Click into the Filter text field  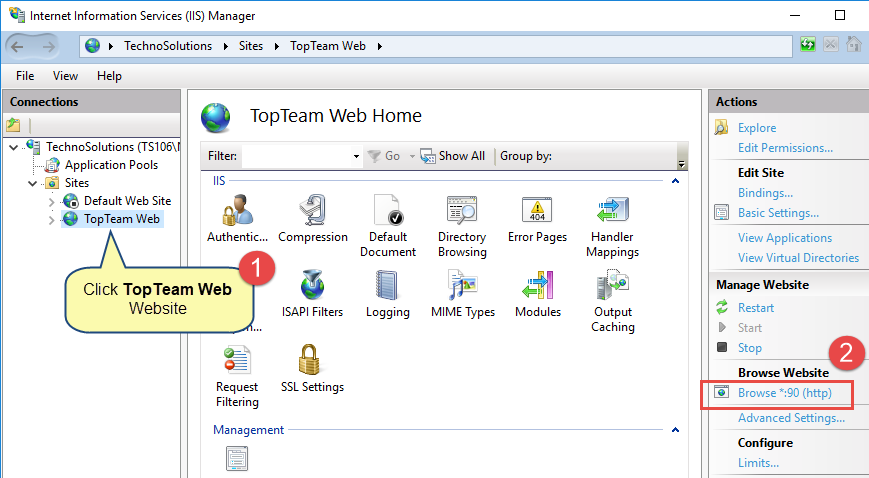tap(297, 156)
